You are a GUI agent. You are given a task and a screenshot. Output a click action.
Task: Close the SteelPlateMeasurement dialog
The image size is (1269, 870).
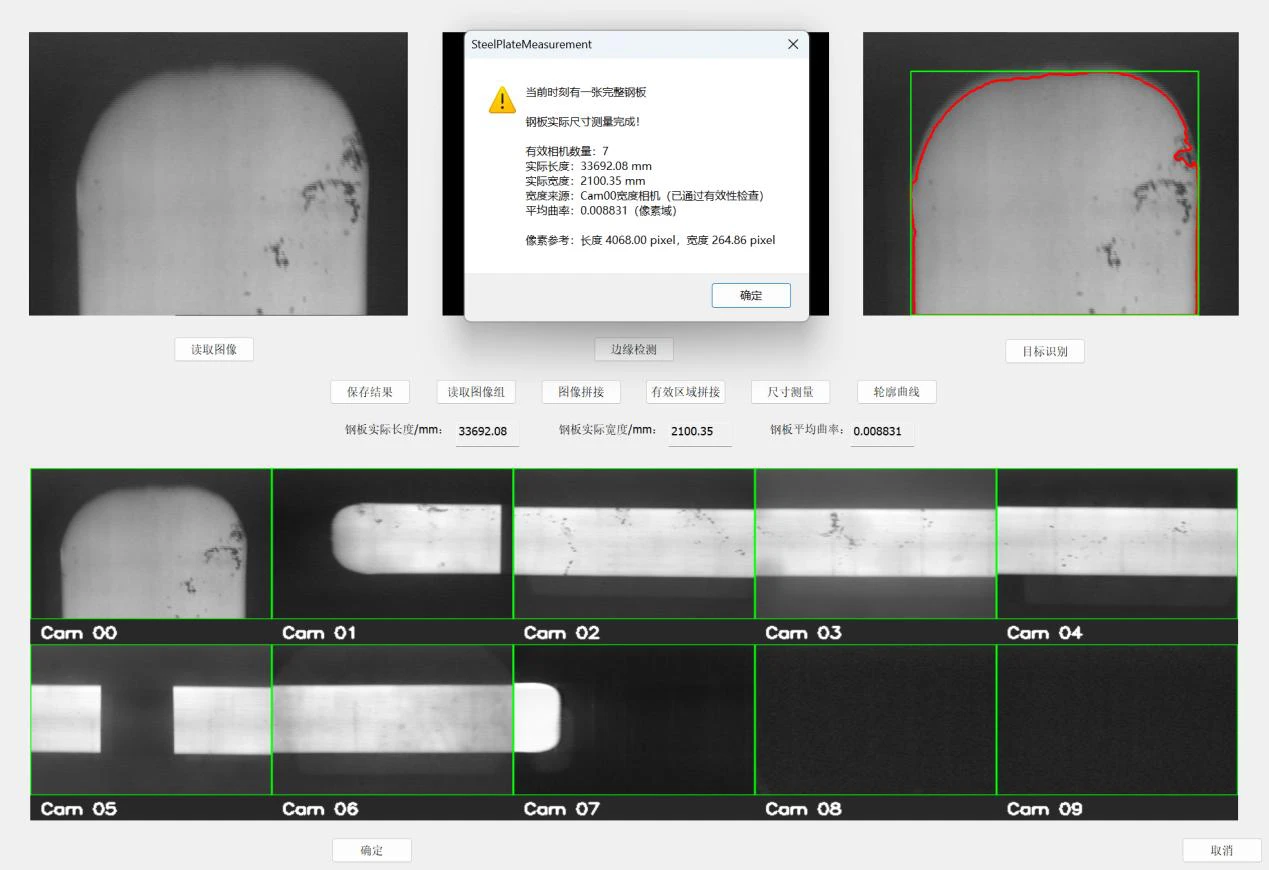pos(793,44)
